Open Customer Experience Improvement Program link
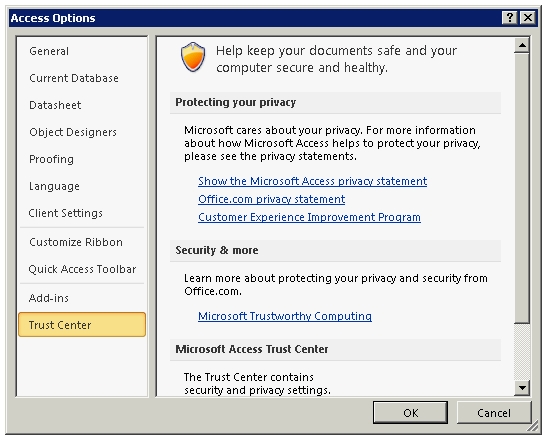The width and height of the screenshot is (545, 440). coord(309,217)
